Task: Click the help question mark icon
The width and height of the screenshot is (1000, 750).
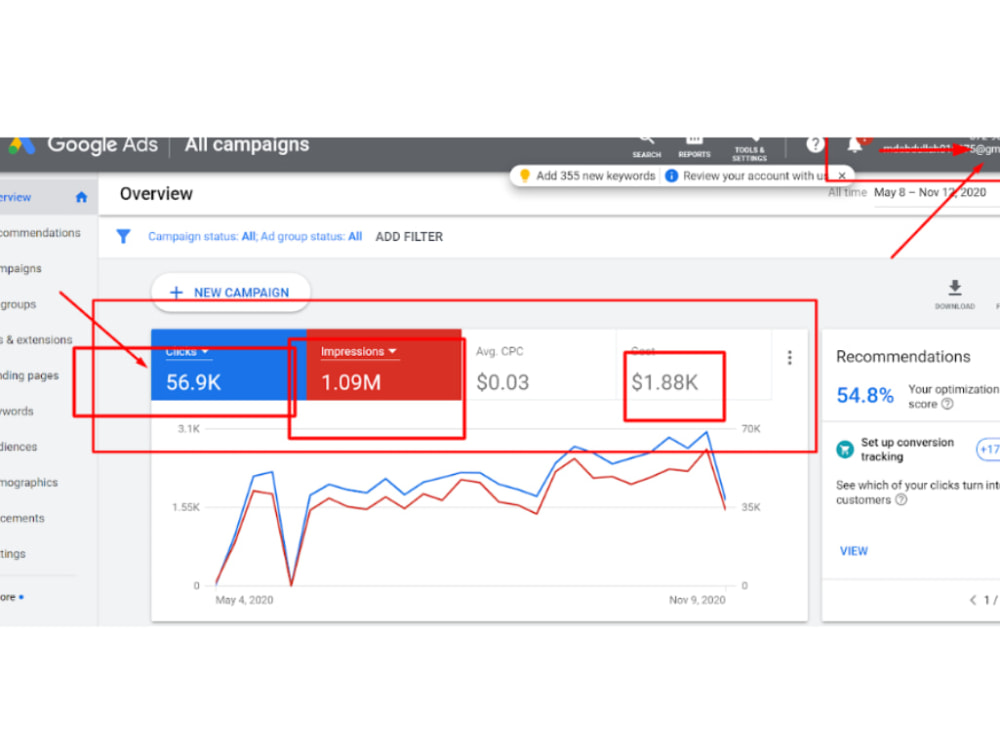Action: click(x=814, y=145)
